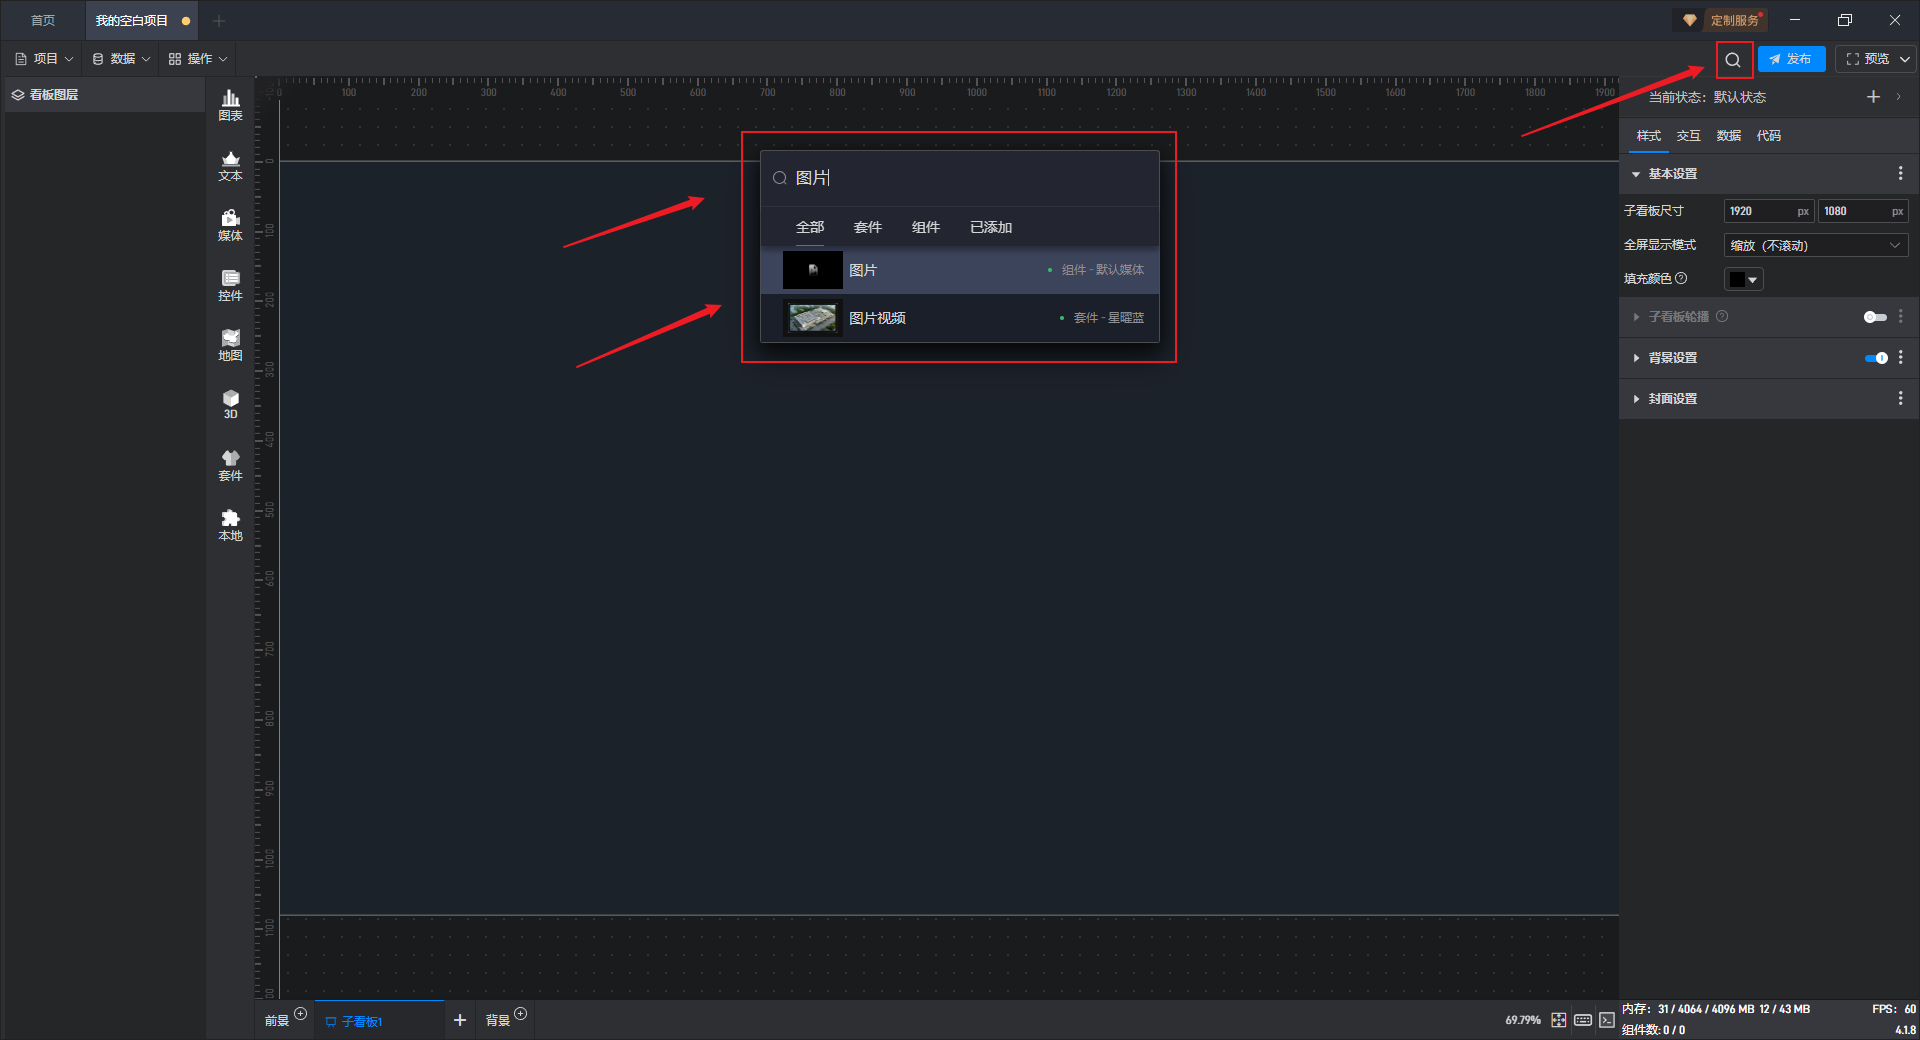This screenshot has height=1040, width=1920.
Task: Expand the 背景设置 section
Action: pyautogui.click(x=1636, y=358)
